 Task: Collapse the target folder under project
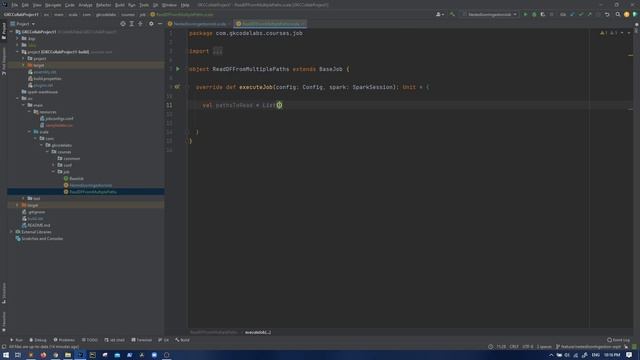coord(23,65)
